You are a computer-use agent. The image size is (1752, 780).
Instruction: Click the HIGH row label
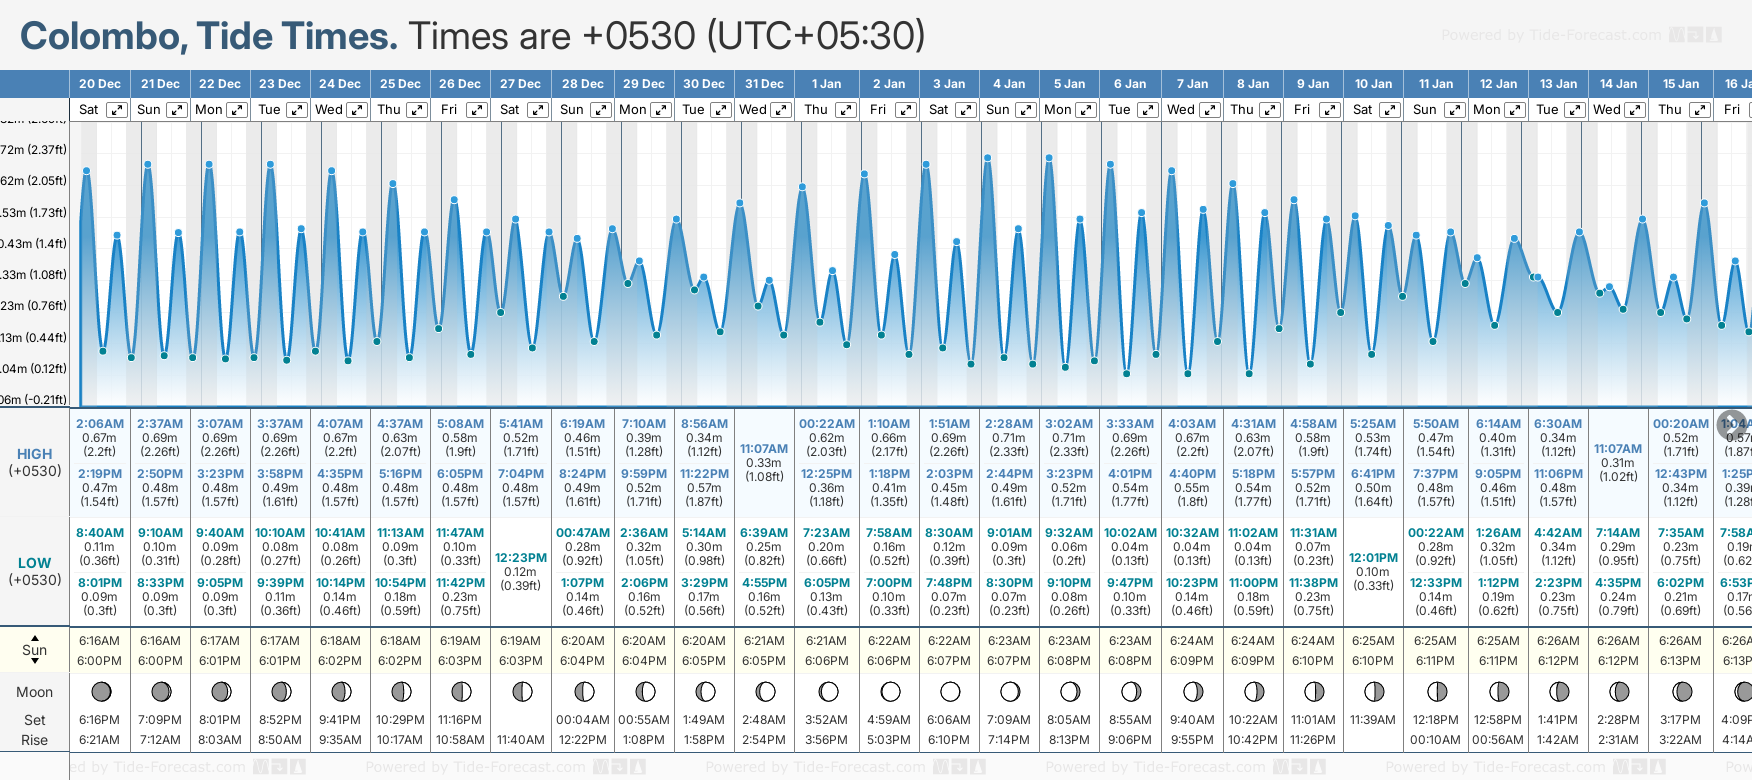click(x=35, y=454)
